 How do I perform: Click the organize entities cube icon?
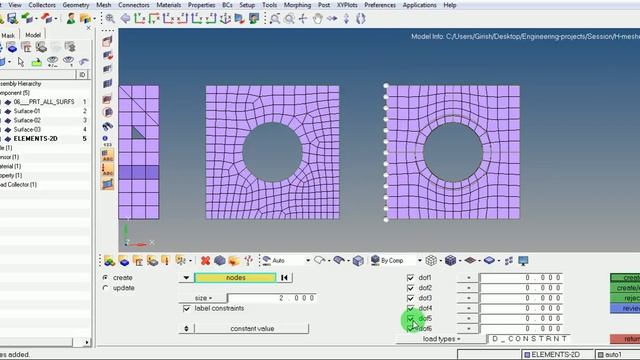(220, 260)
